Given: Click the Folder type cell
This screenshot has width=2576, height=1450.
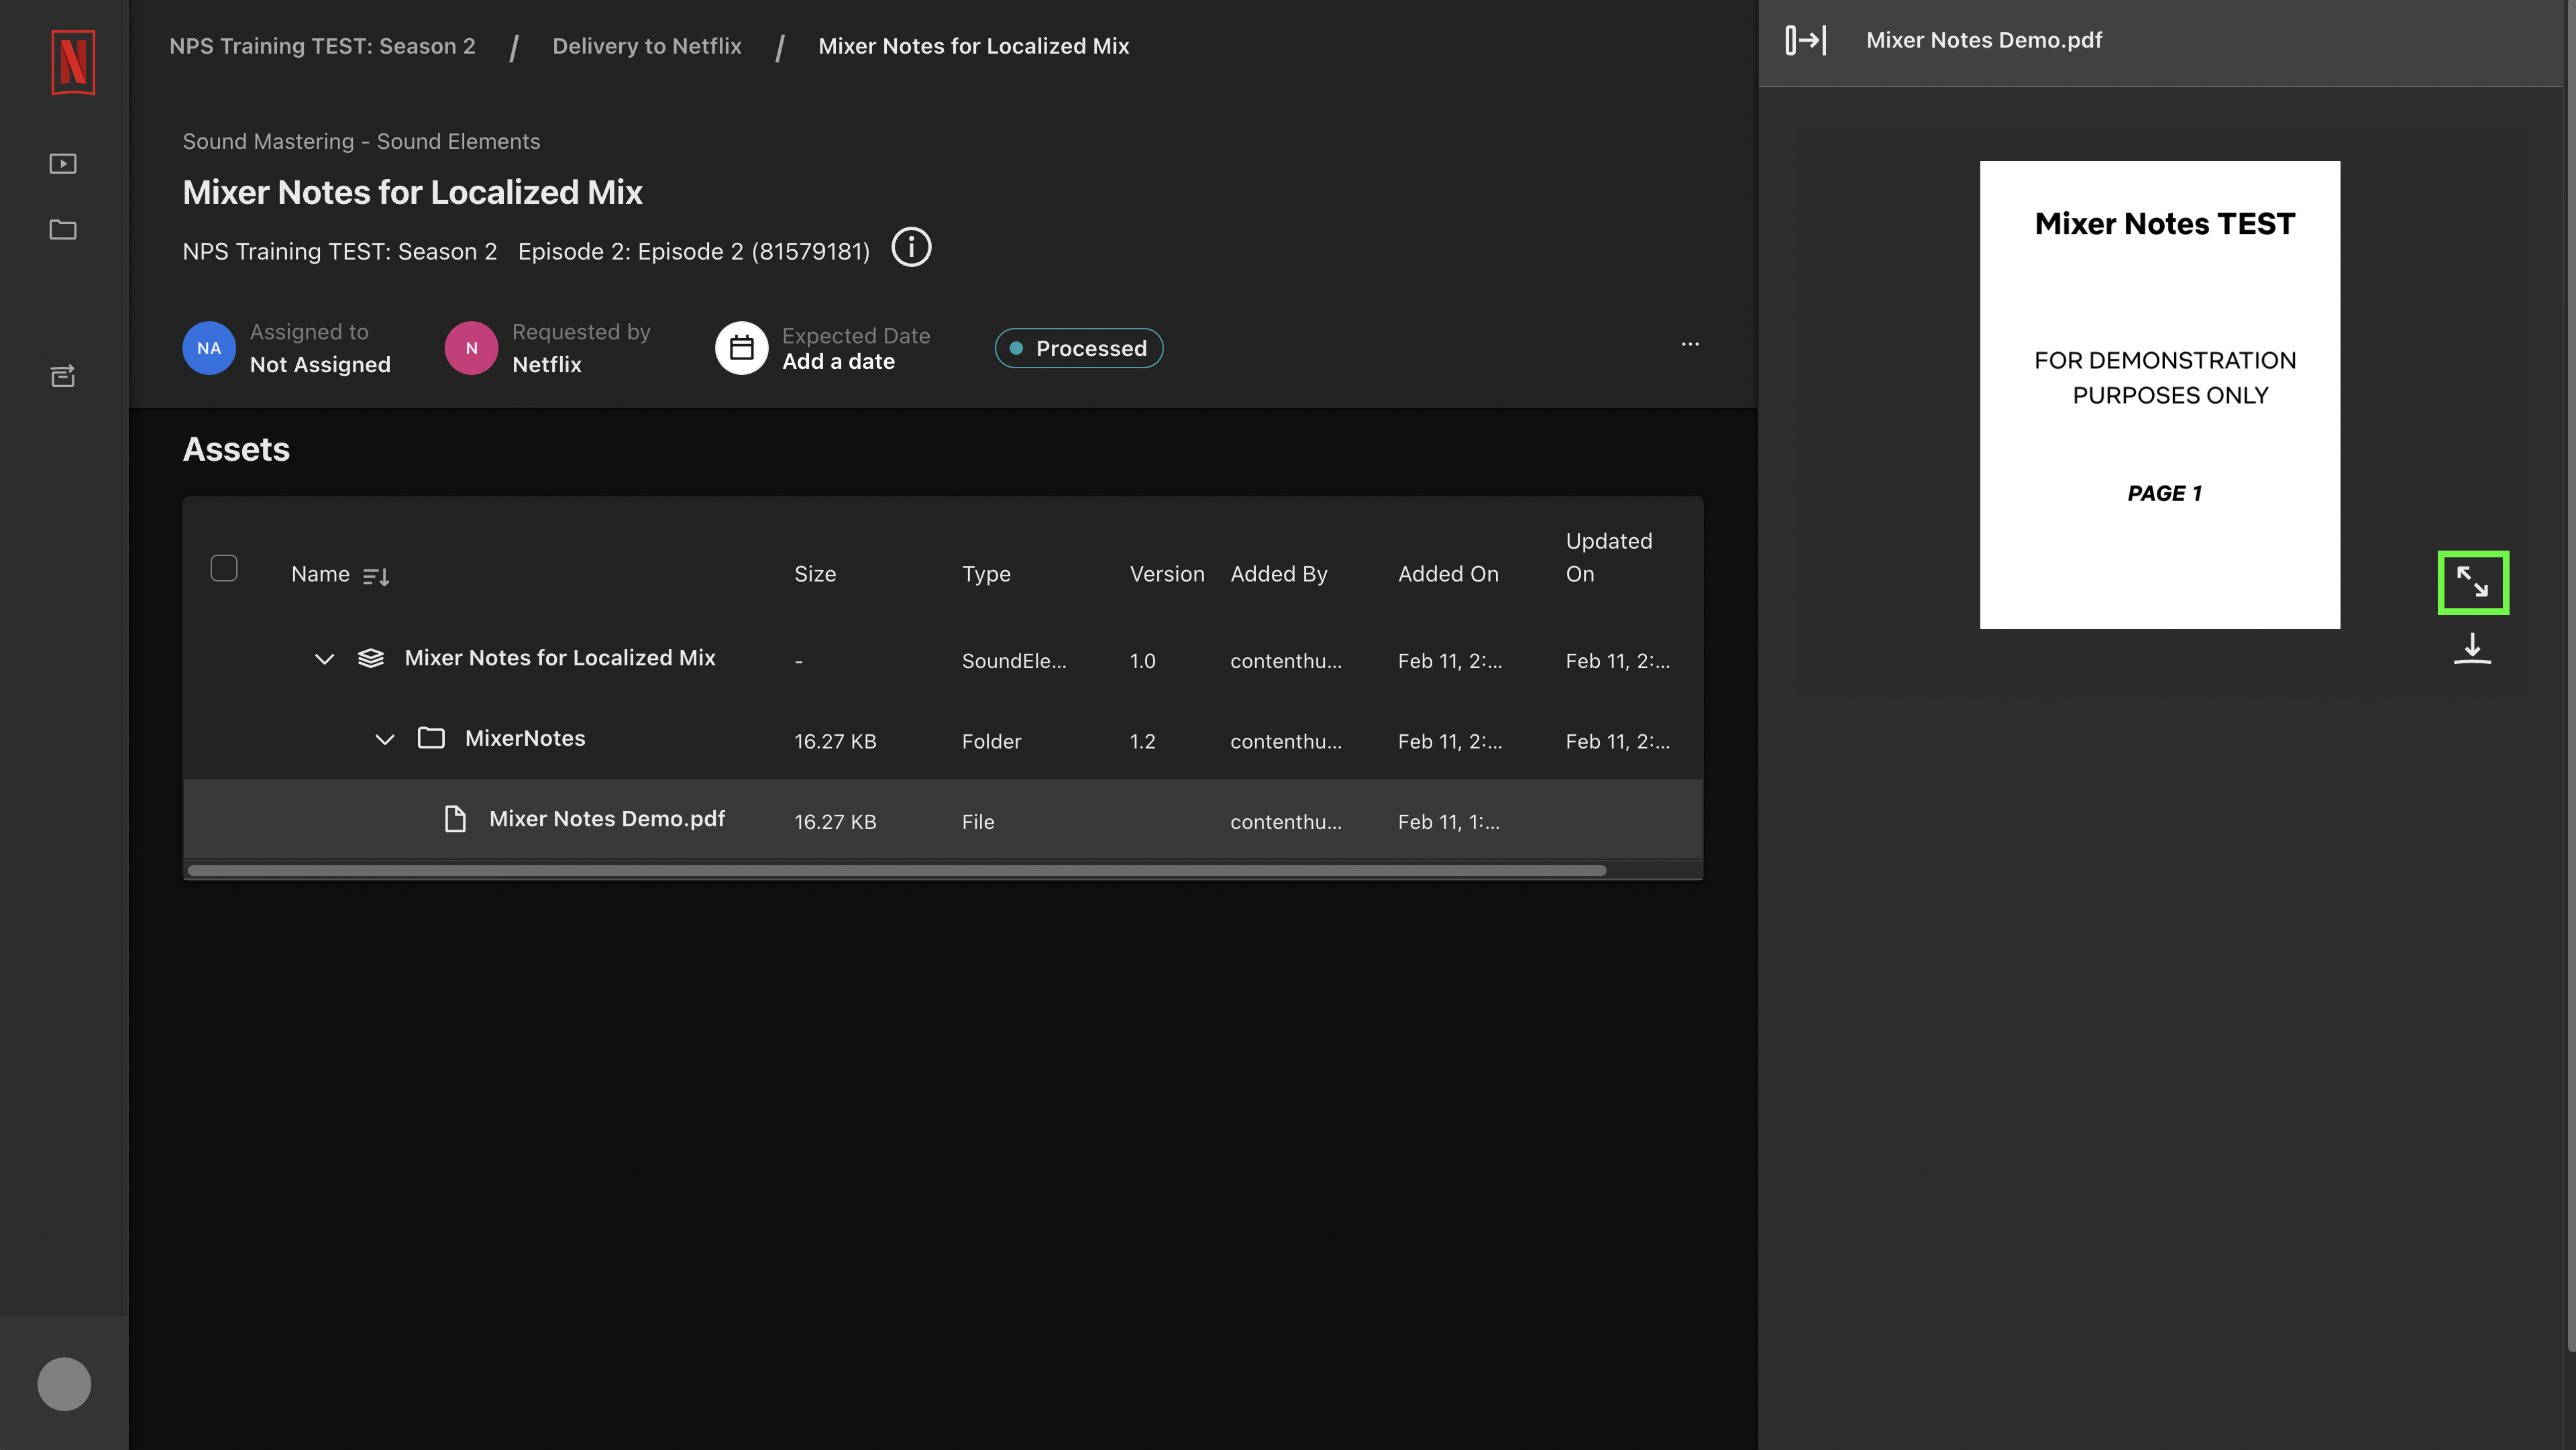Looking at the screenshot, I should (x=991, y=741).
